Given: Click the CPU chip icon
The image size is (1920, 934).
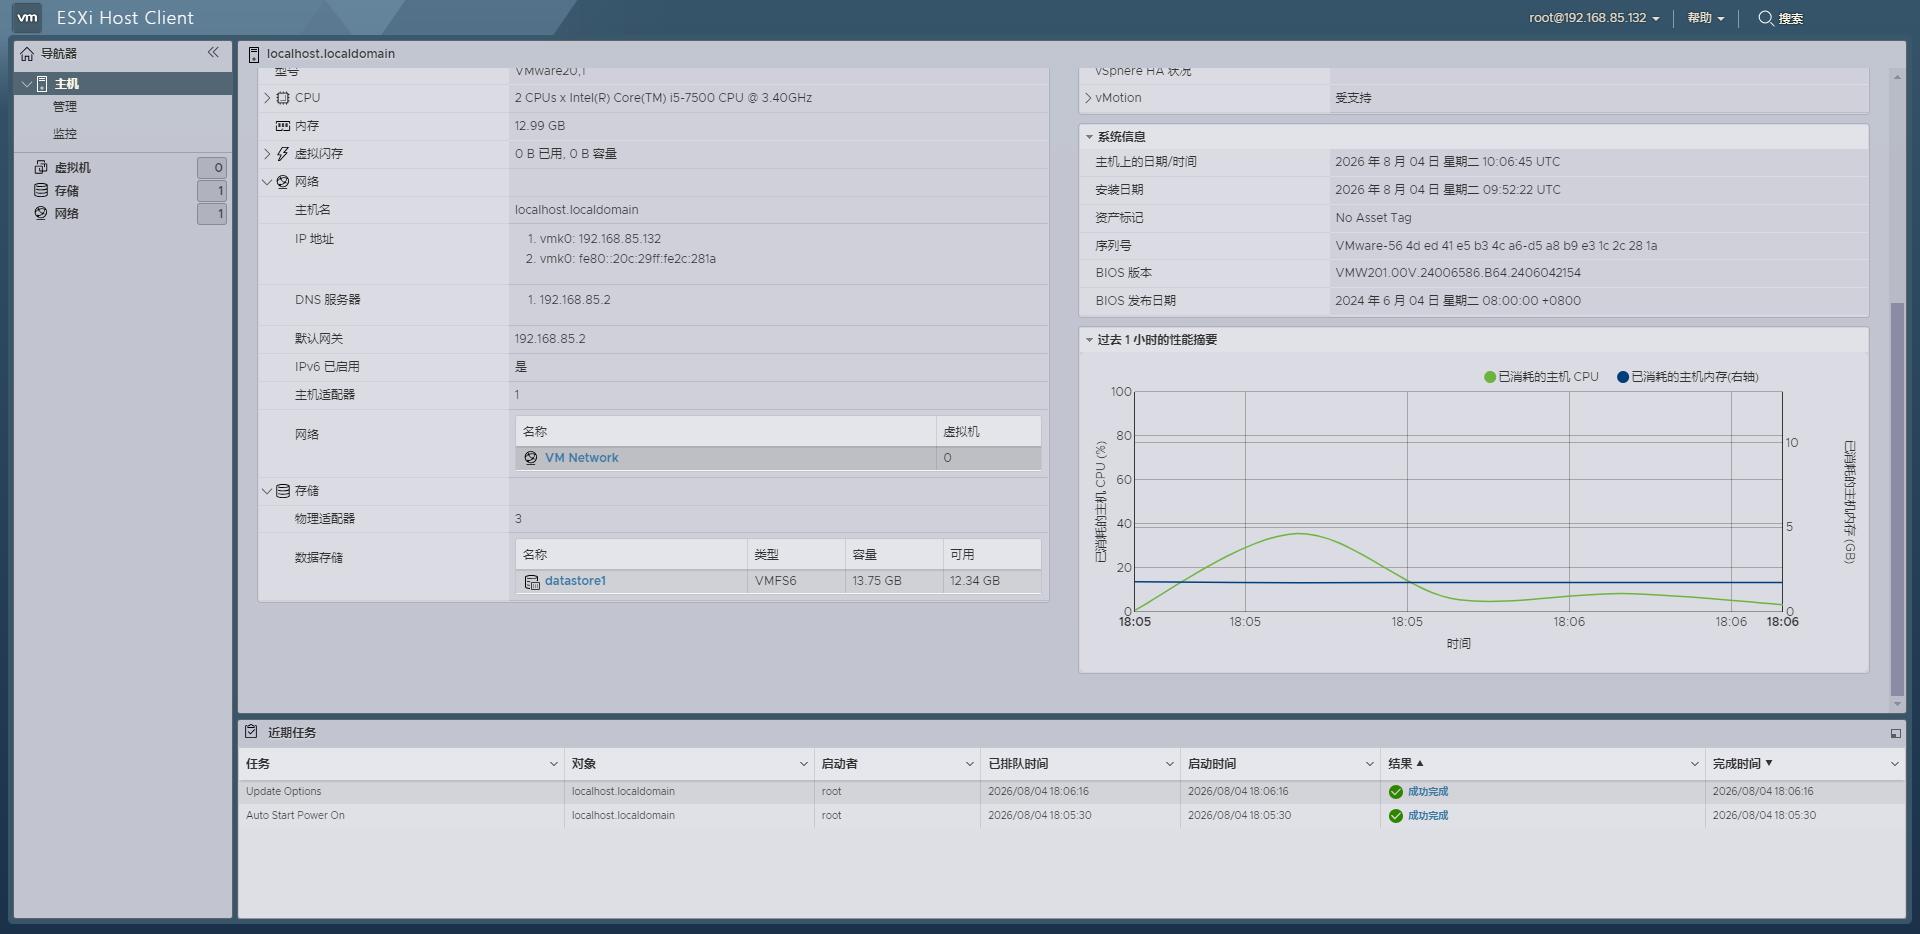Looking at the screenshot, I should pos(283,98).
